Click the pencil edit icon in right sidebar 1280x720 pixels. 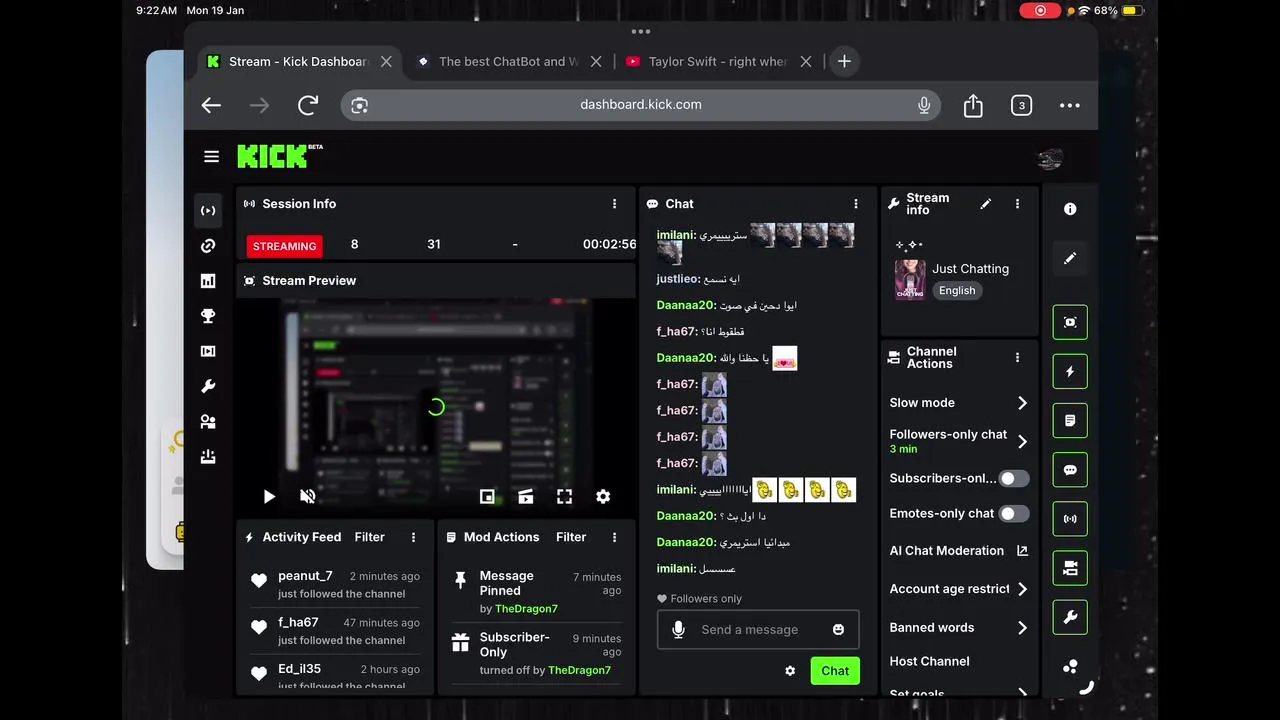(x=1070, y=258)
